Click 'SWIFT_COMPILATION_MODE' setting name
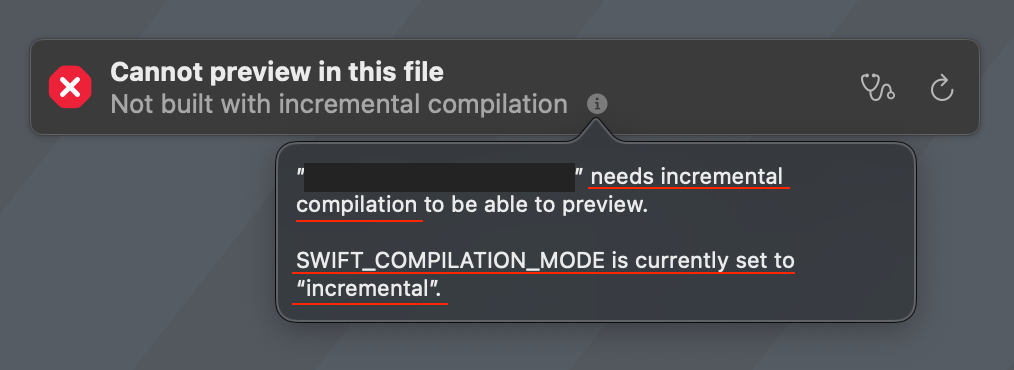This screenshot has width=1014, height=370. click(451, 261)
